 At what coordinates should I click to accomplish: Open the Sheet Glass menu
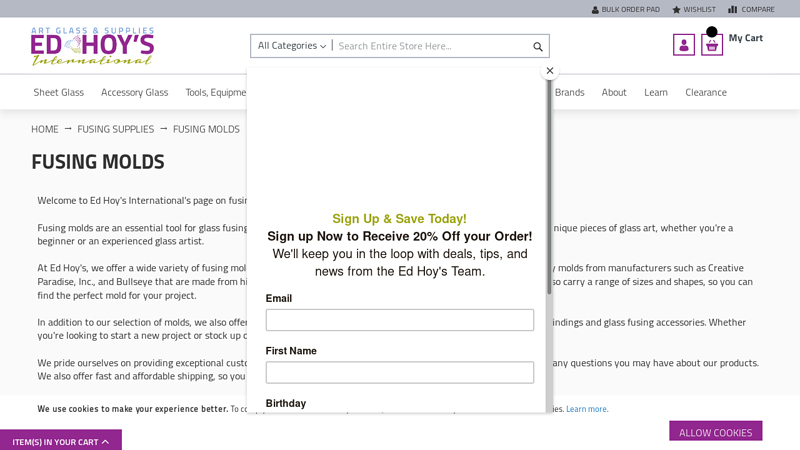[x=58, y=92]
